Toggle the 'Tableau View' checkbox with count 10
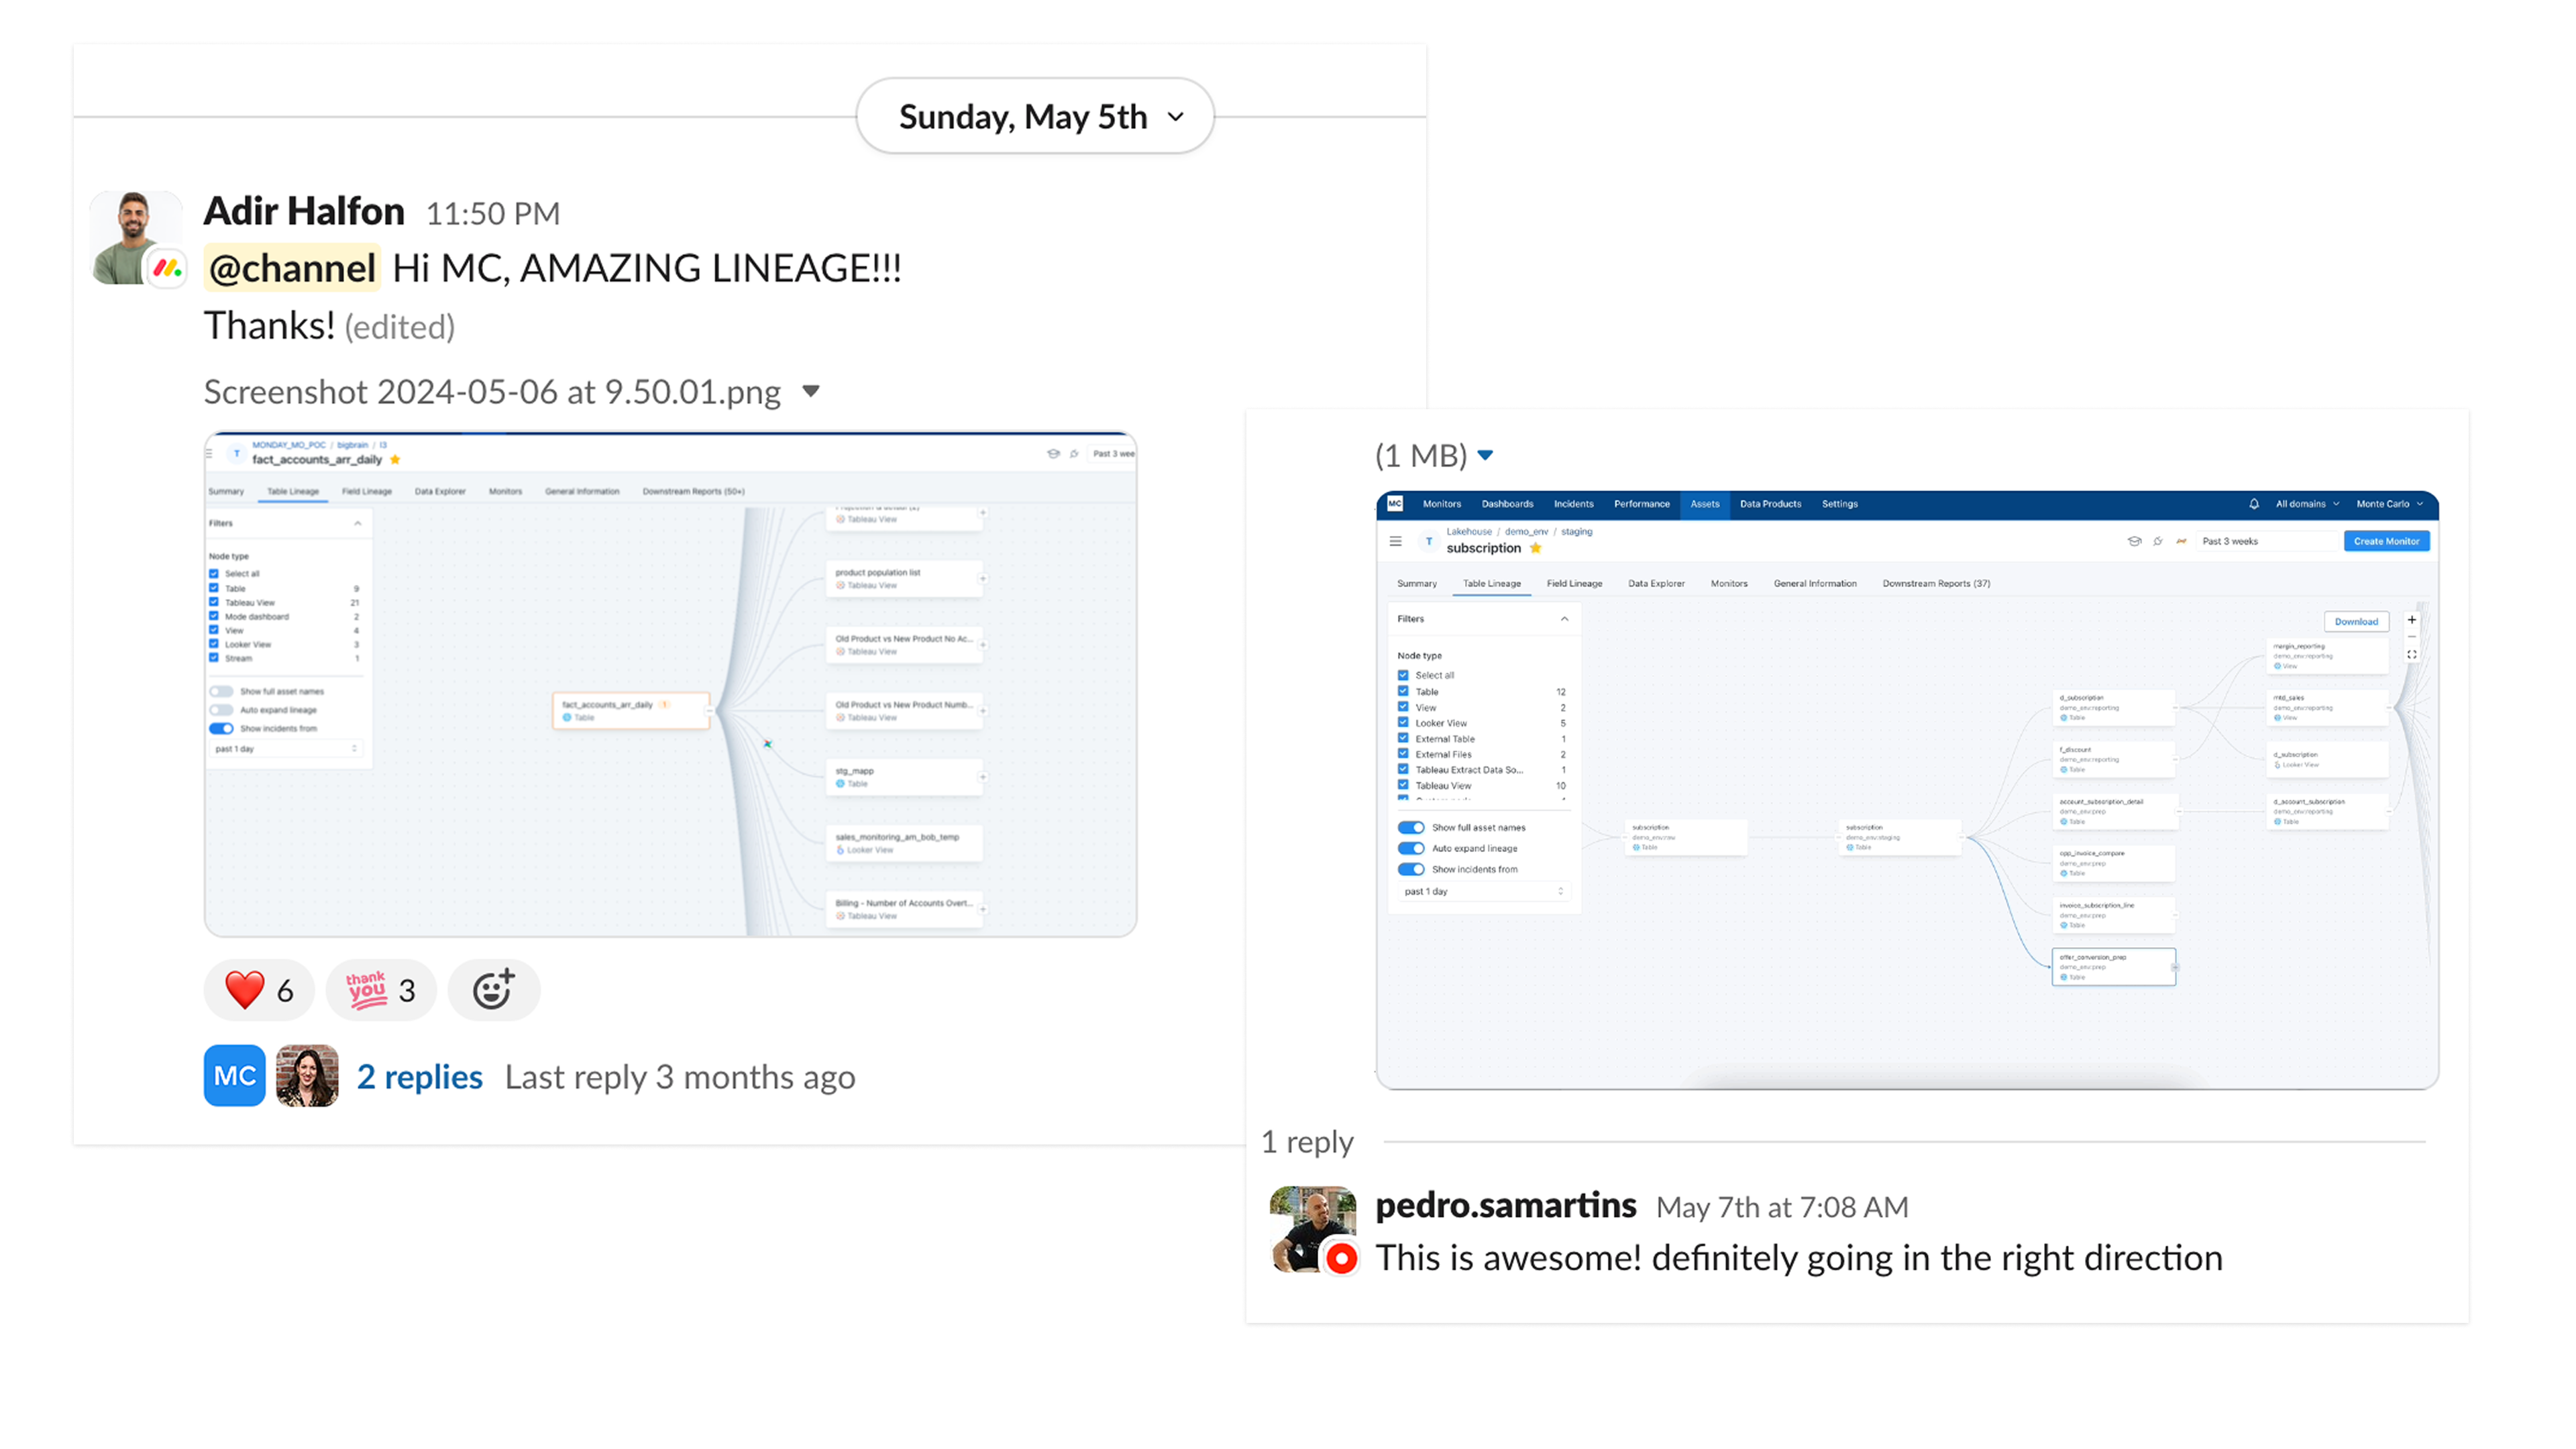Screen dimensions: 2576x1449 [1403, 785]
